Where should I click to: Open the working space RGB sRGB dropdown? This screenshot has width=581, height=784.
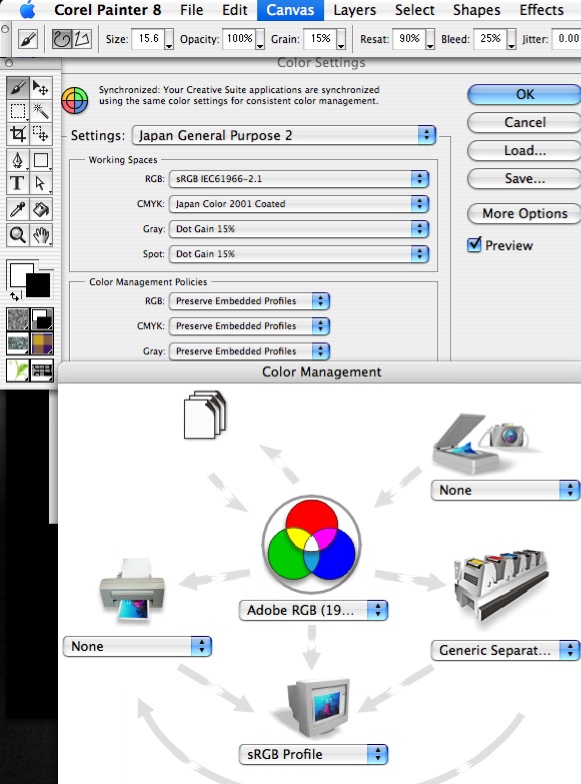[299, 179]
